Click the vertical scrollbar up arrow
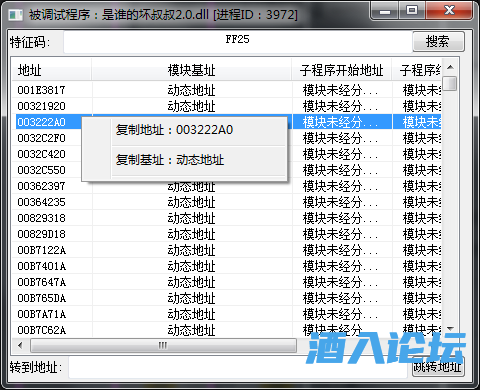 pyautogui.click(x=450, y=67)
